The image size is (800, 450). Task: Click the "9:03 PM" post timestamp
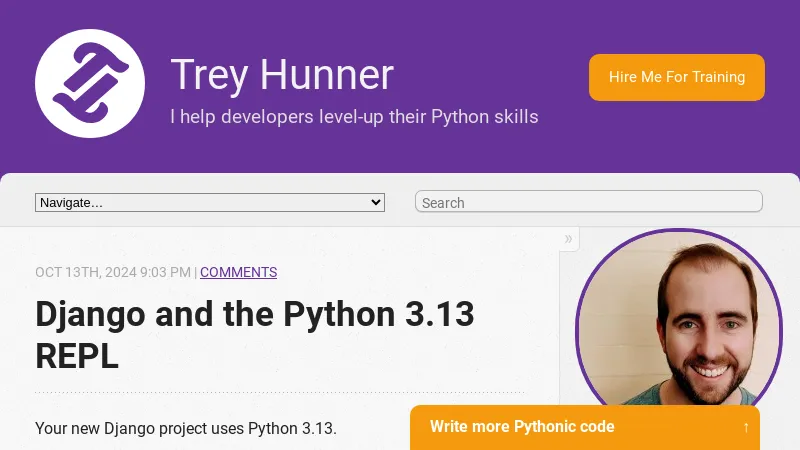165,272
